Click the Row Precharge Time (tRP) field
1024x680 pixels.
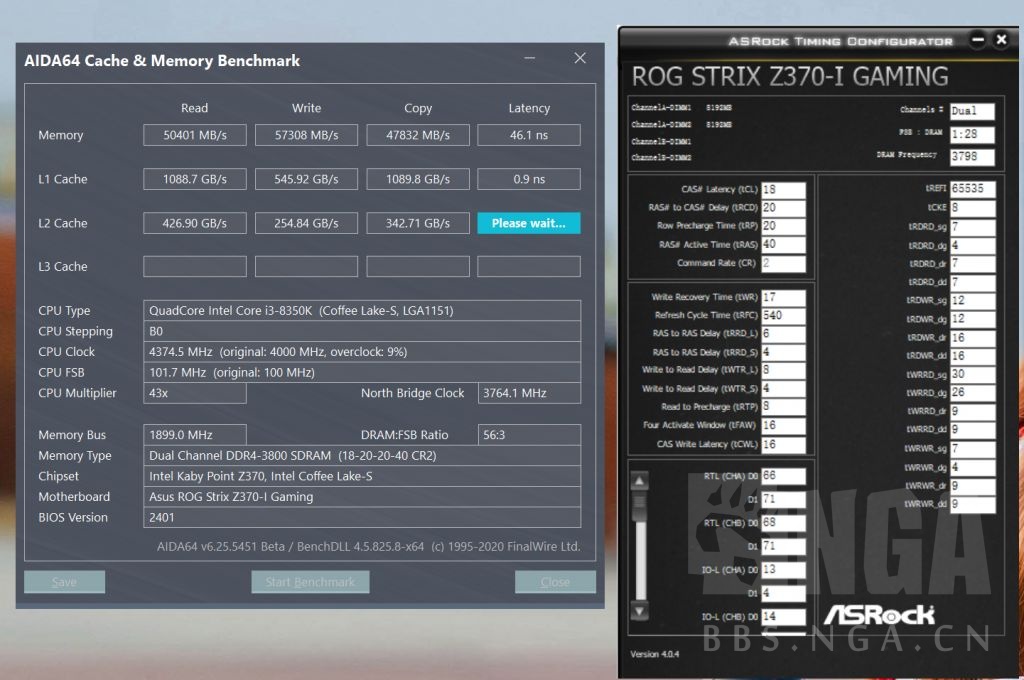784,226
